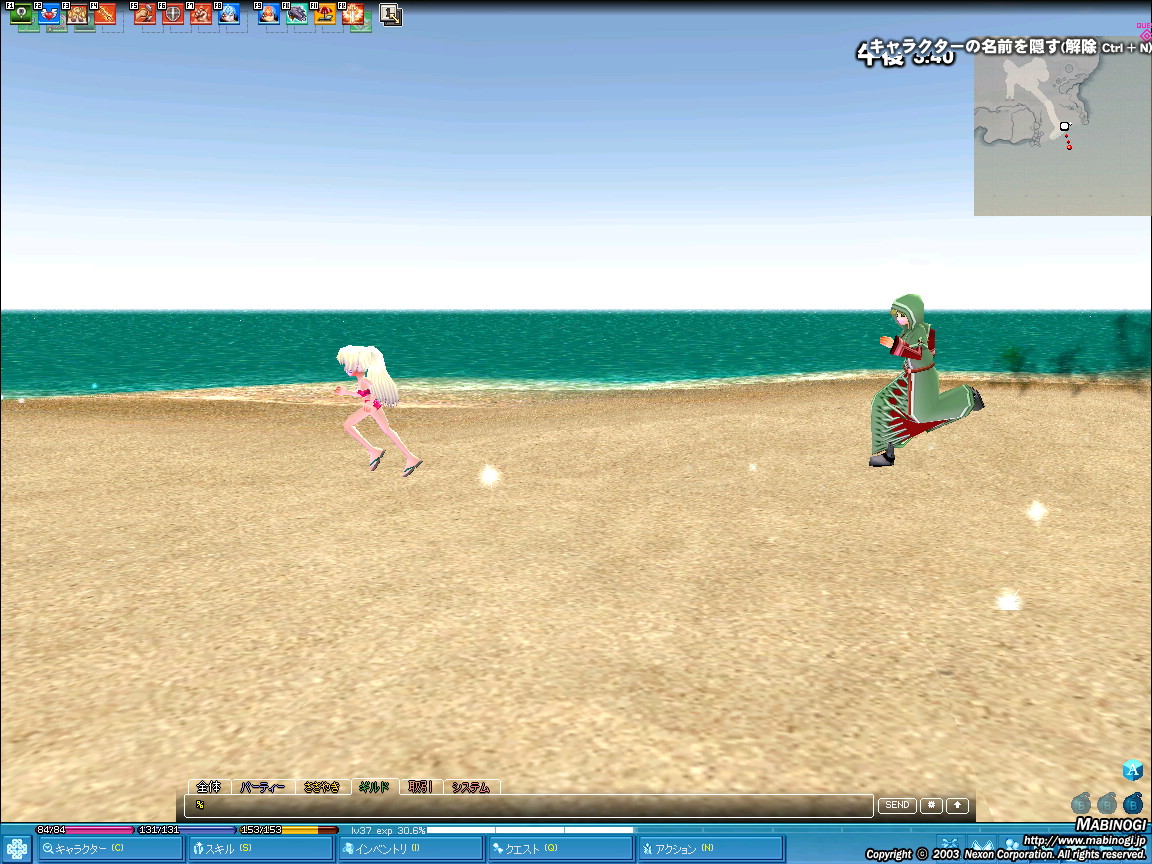Select the 取引 trade chat tab
The height and width of the screenshot is (864, 1152).
click(420, 787)
